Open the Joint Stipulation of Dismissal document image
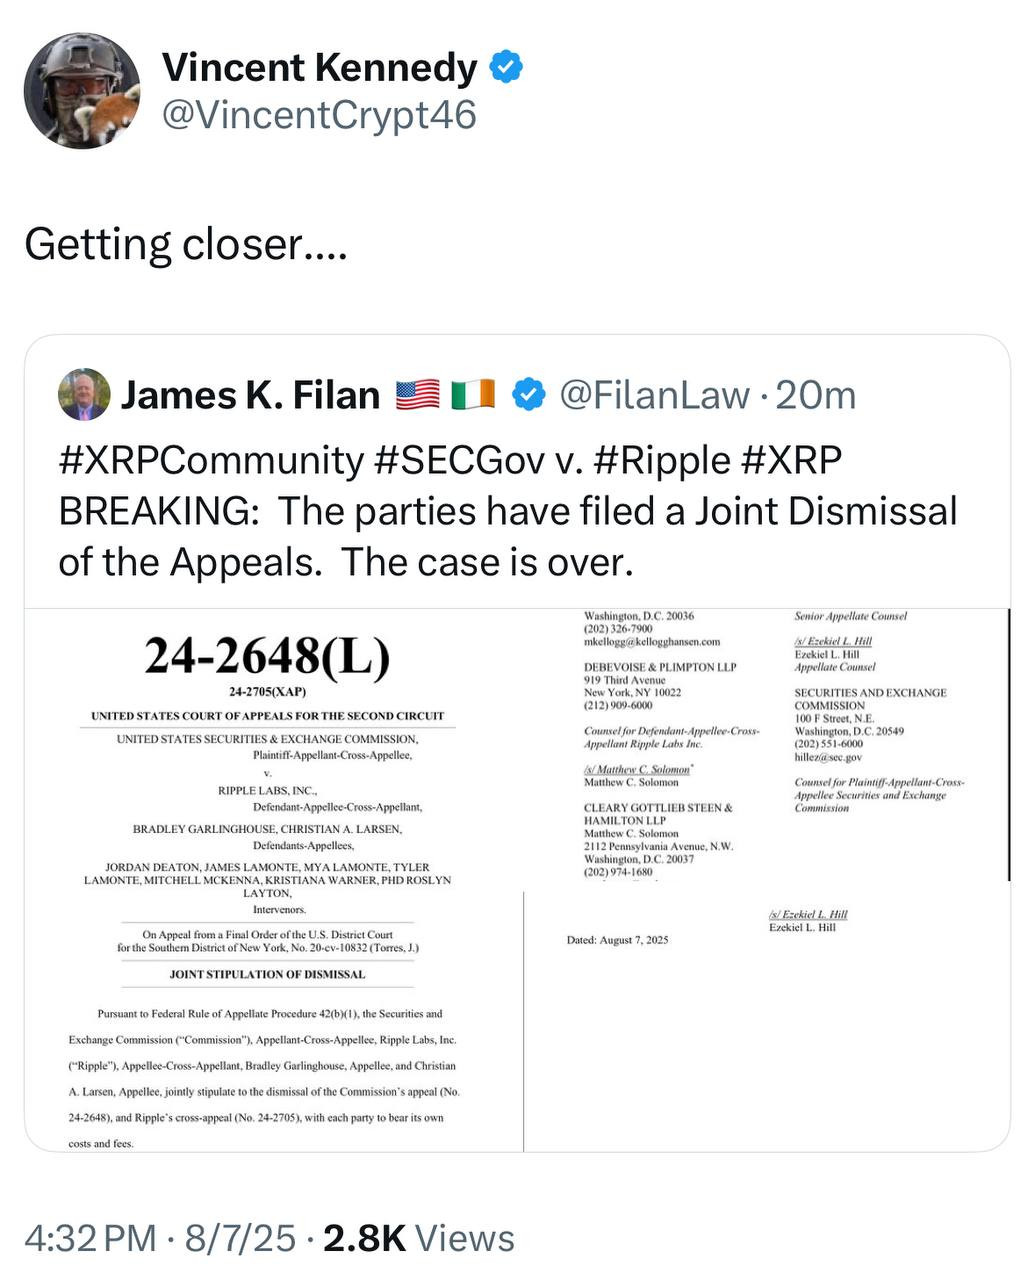This screenshot has width=1035, height=1280. tap(273, 880)
